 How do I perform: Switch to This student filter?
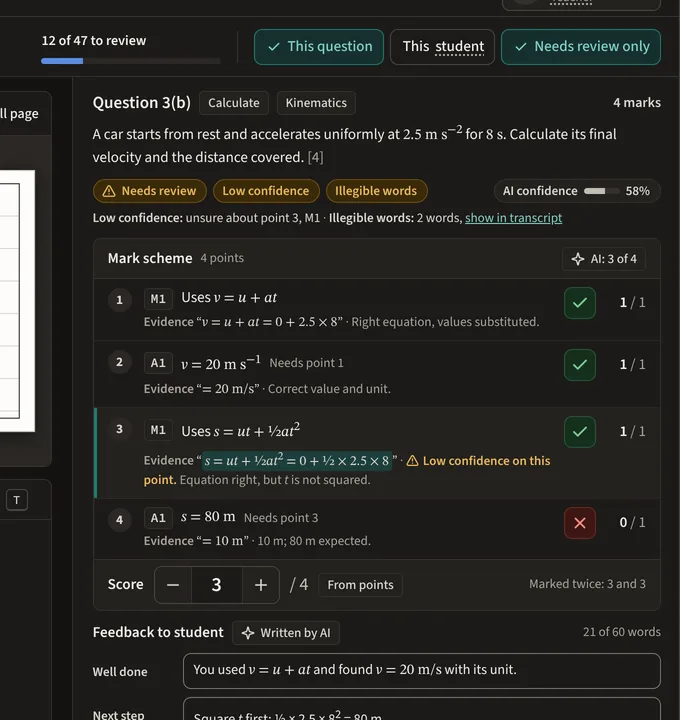pos(442,47)
